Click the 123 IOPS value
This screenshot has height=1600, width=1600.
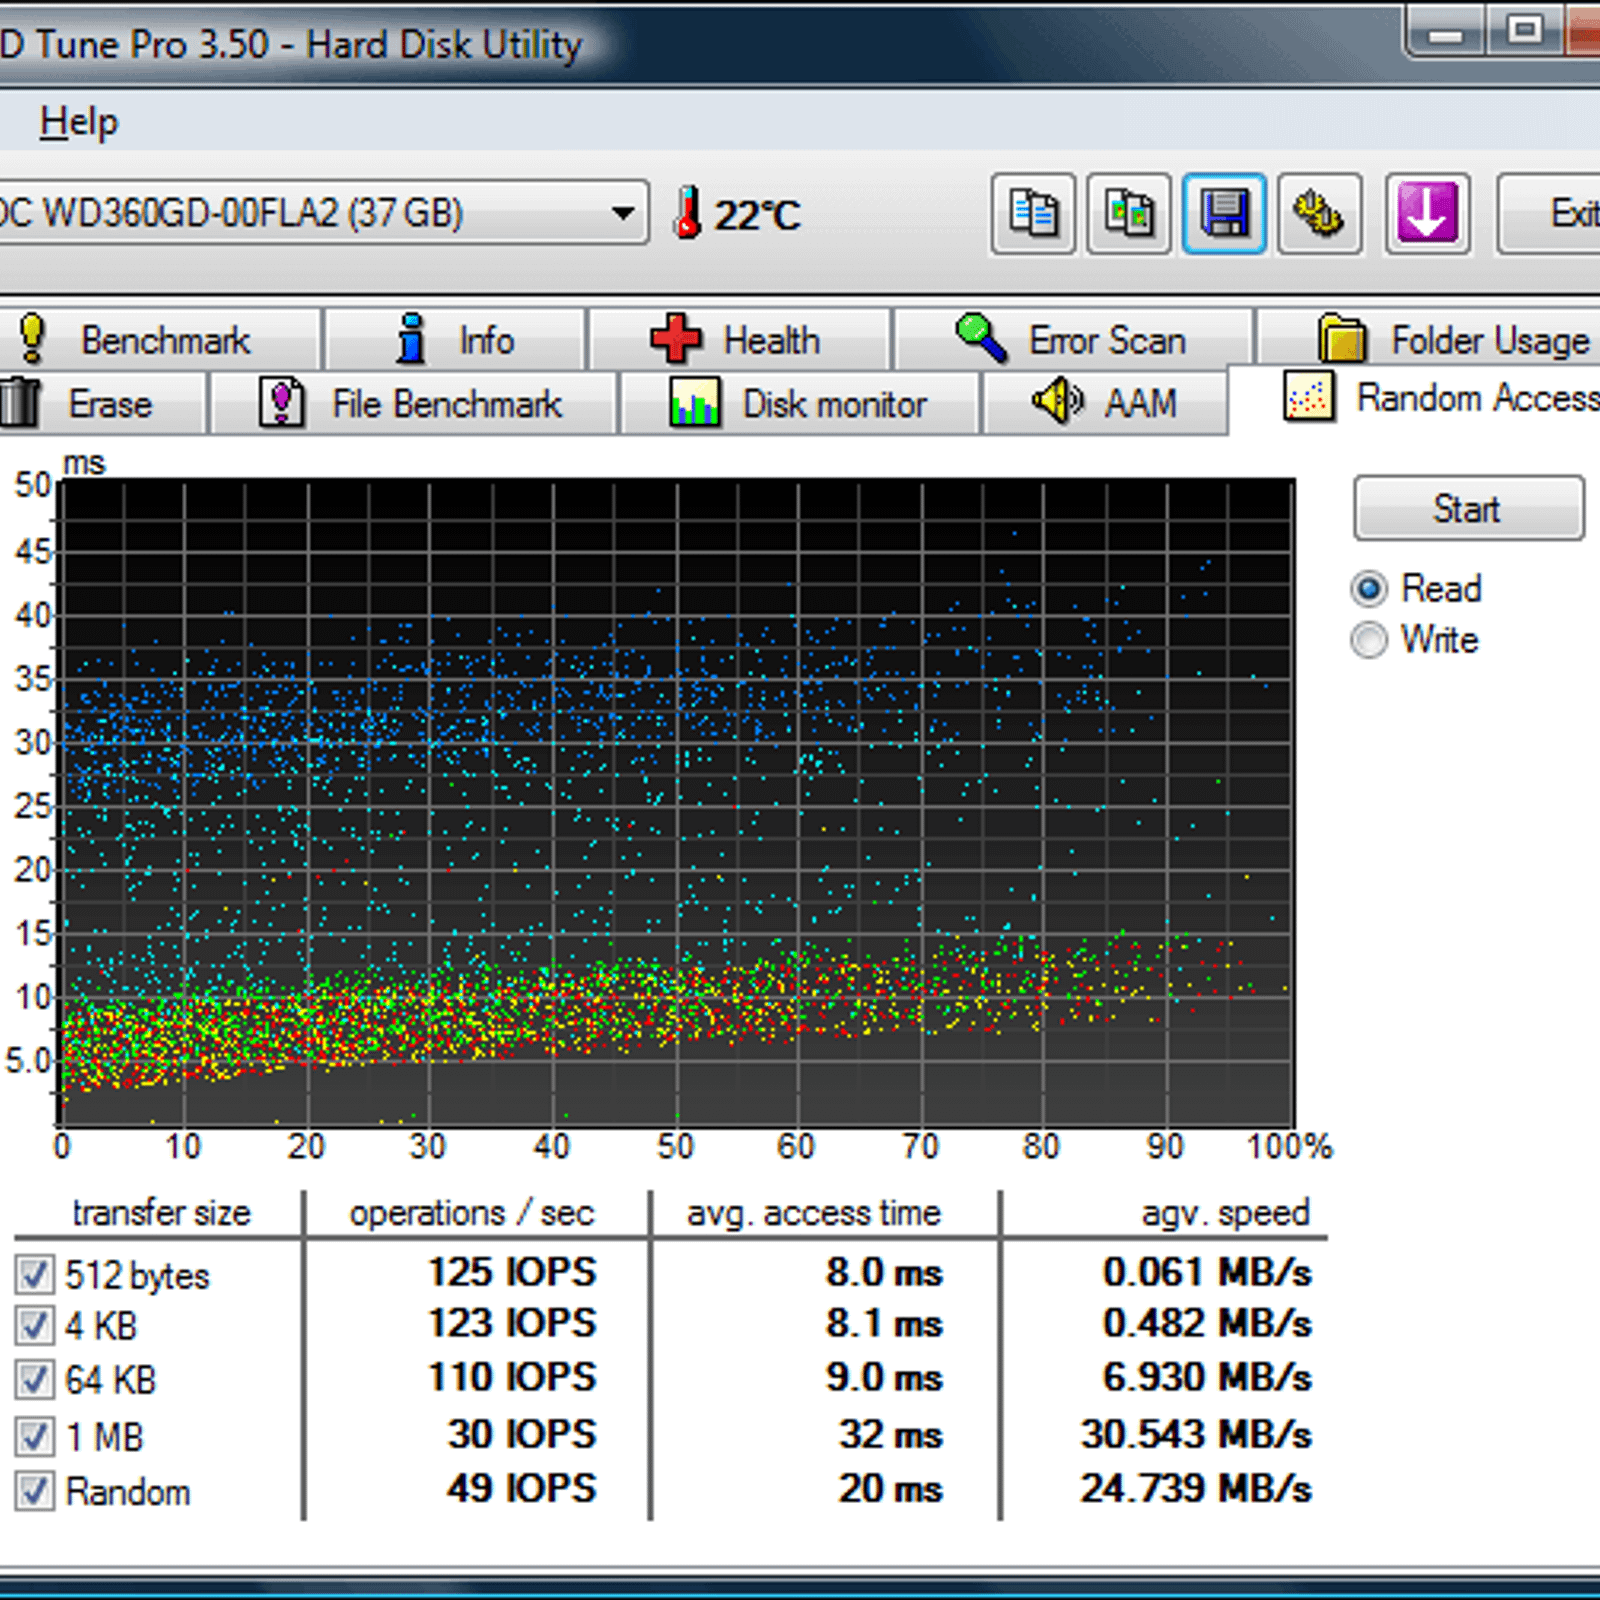click(x=512, y=1324)
